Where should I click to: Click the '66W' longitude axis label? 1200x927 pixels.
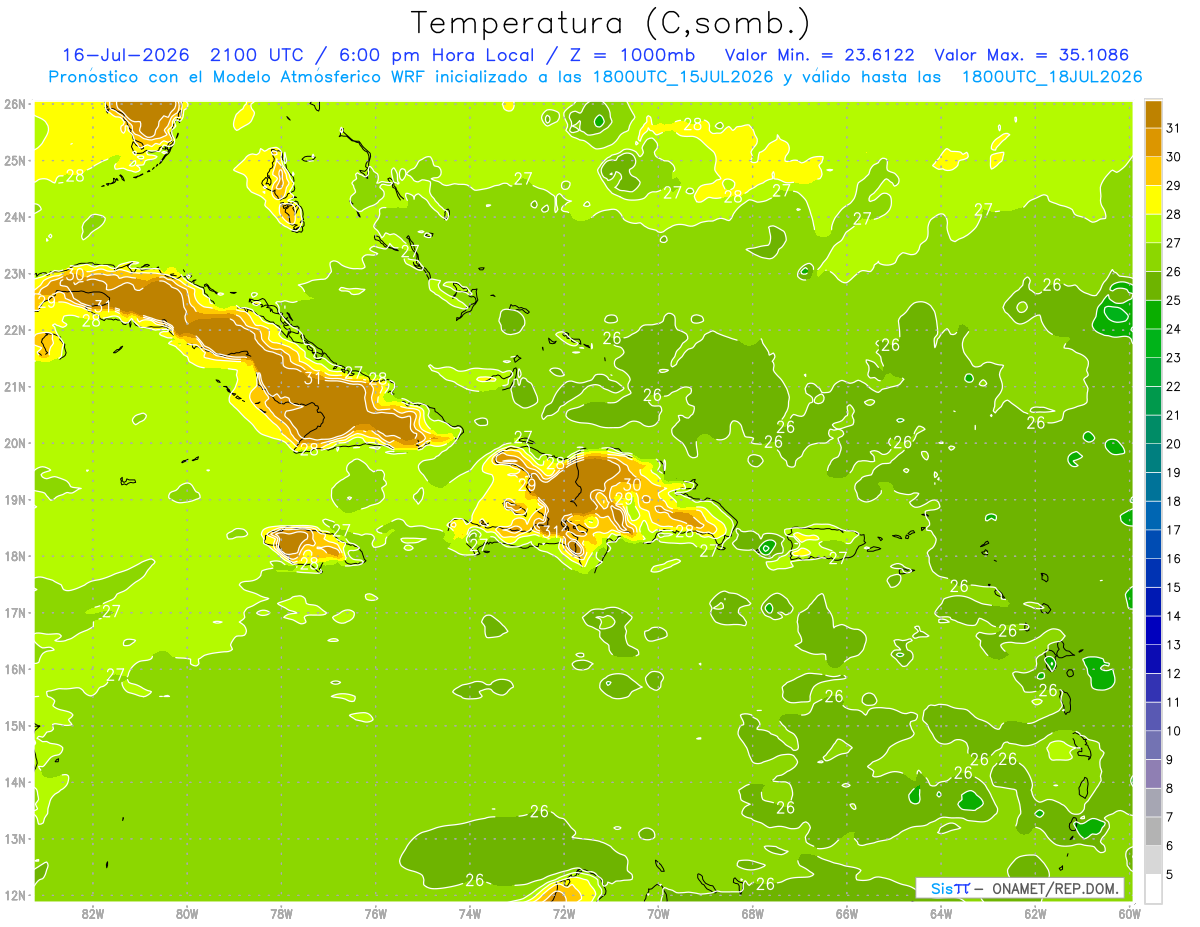pos(847,913)
